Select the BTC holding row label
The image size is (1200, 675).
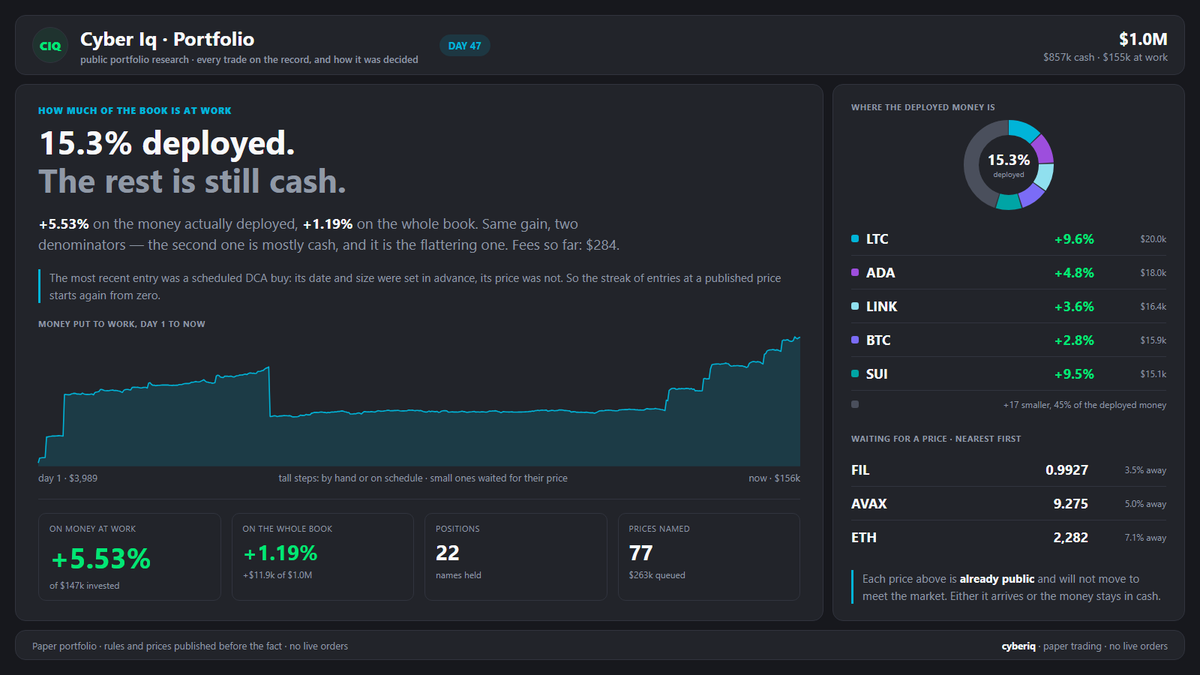(878, 341)
